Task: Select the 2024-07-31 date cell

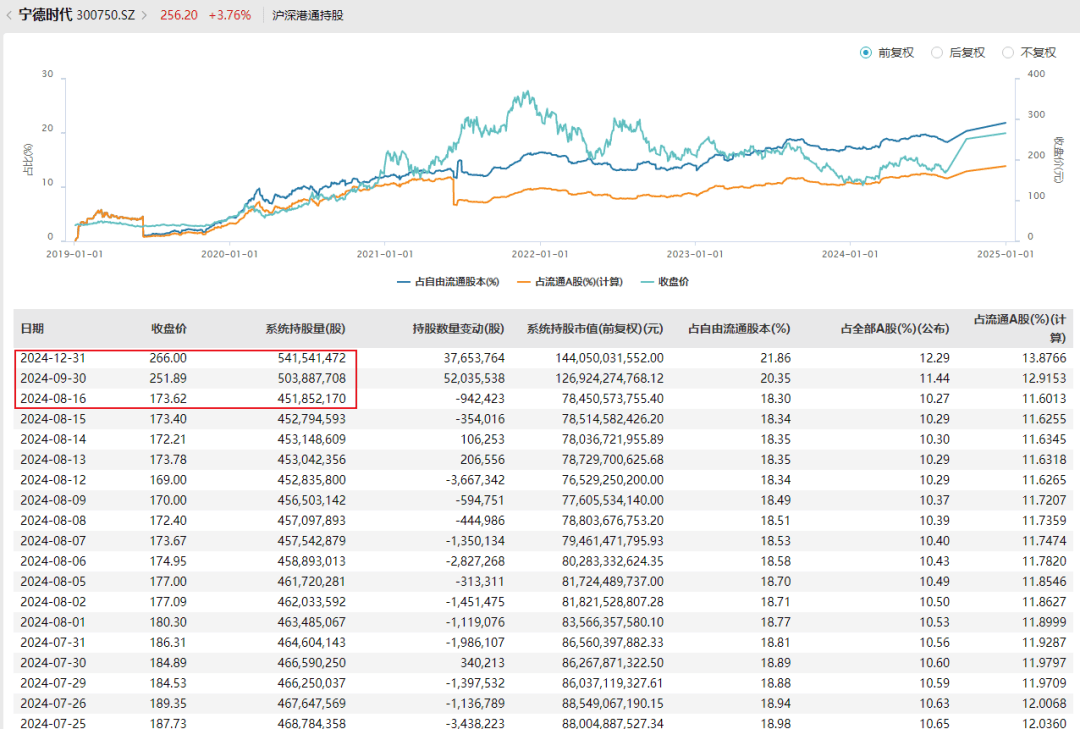Action: click(53, 642)
